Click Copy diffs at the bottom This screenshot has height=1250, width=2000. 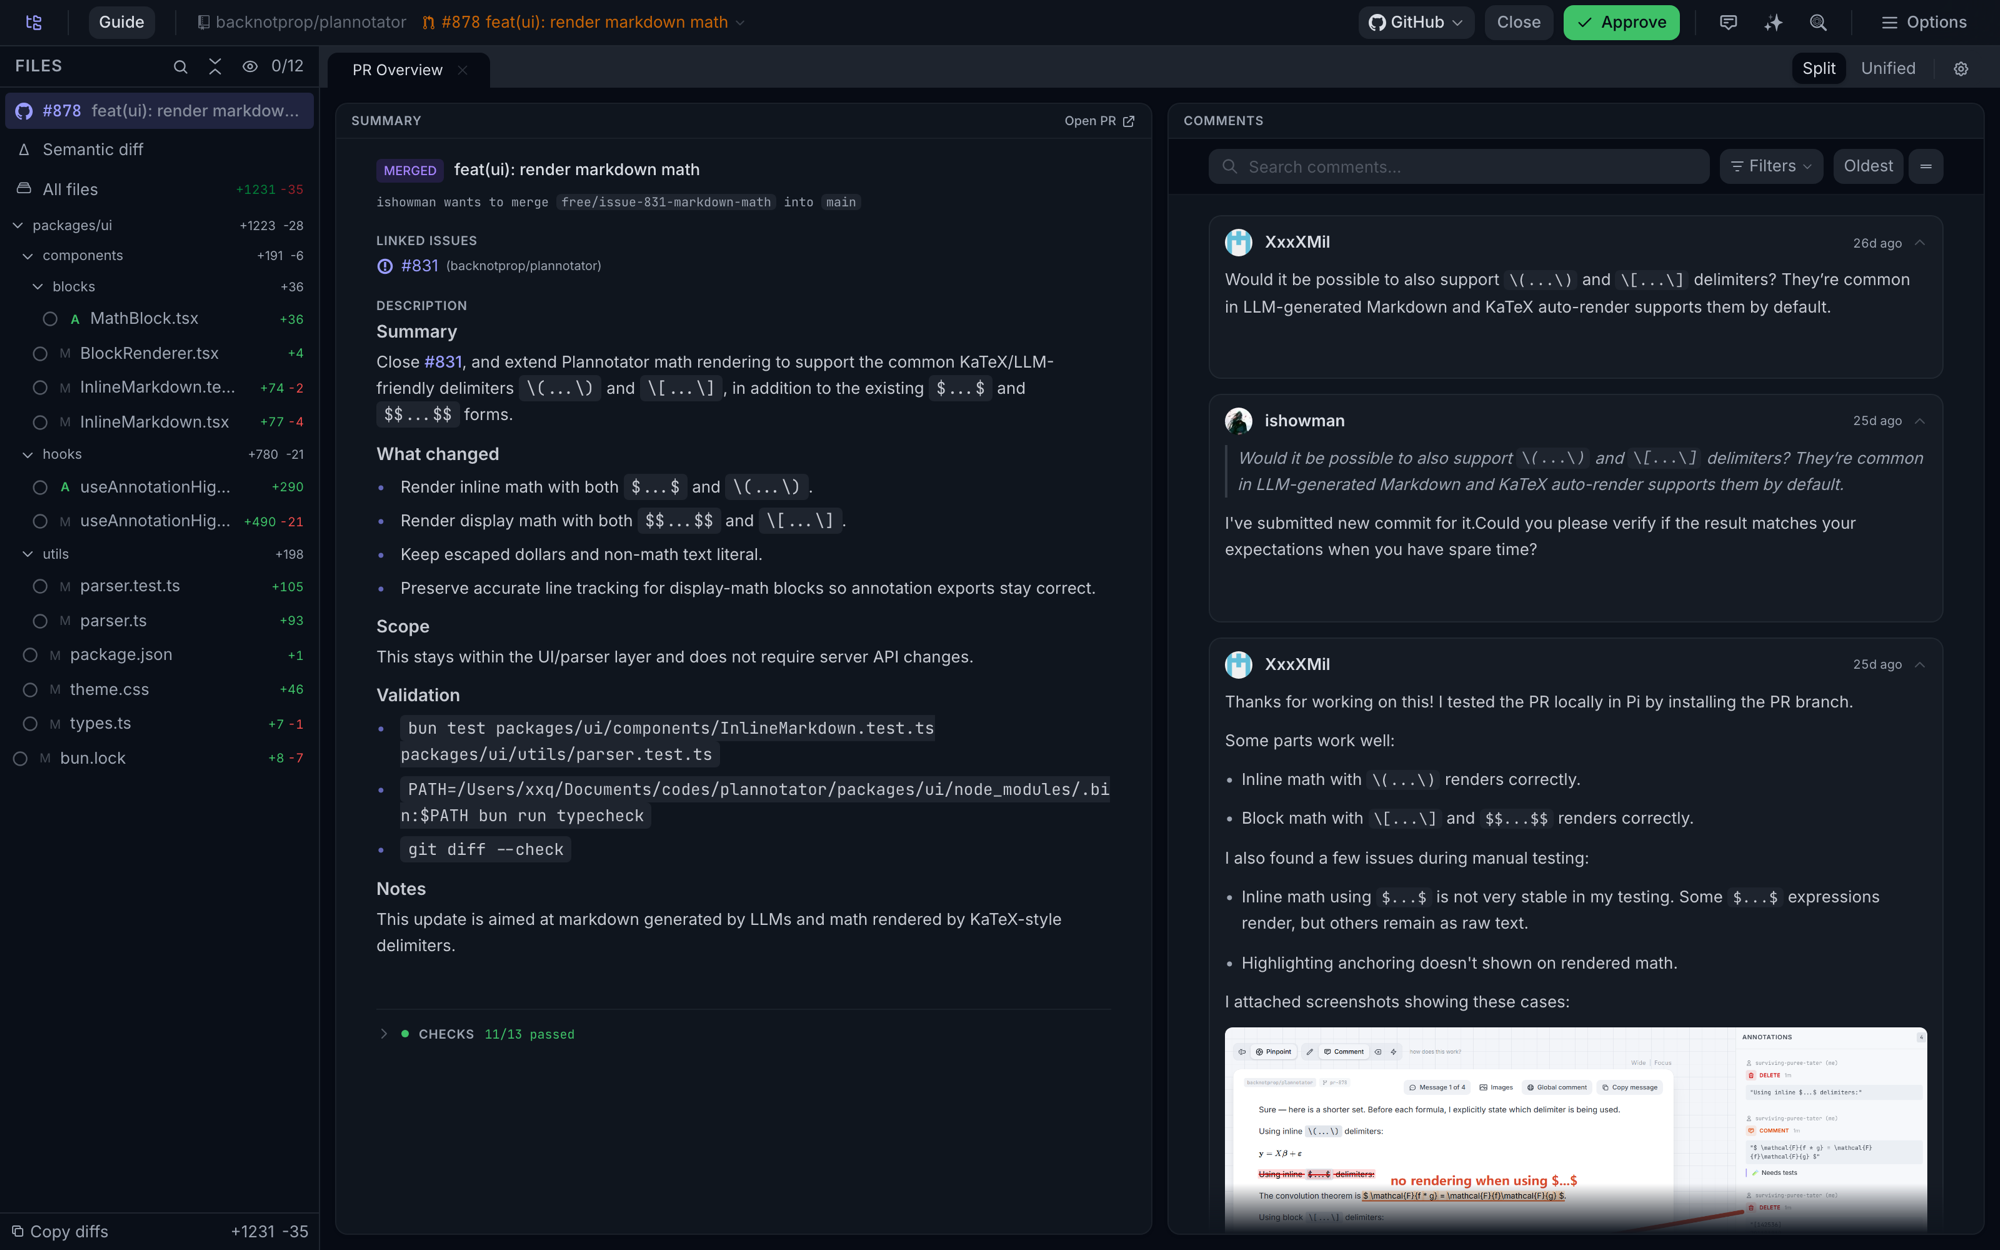pos(60,1231)
